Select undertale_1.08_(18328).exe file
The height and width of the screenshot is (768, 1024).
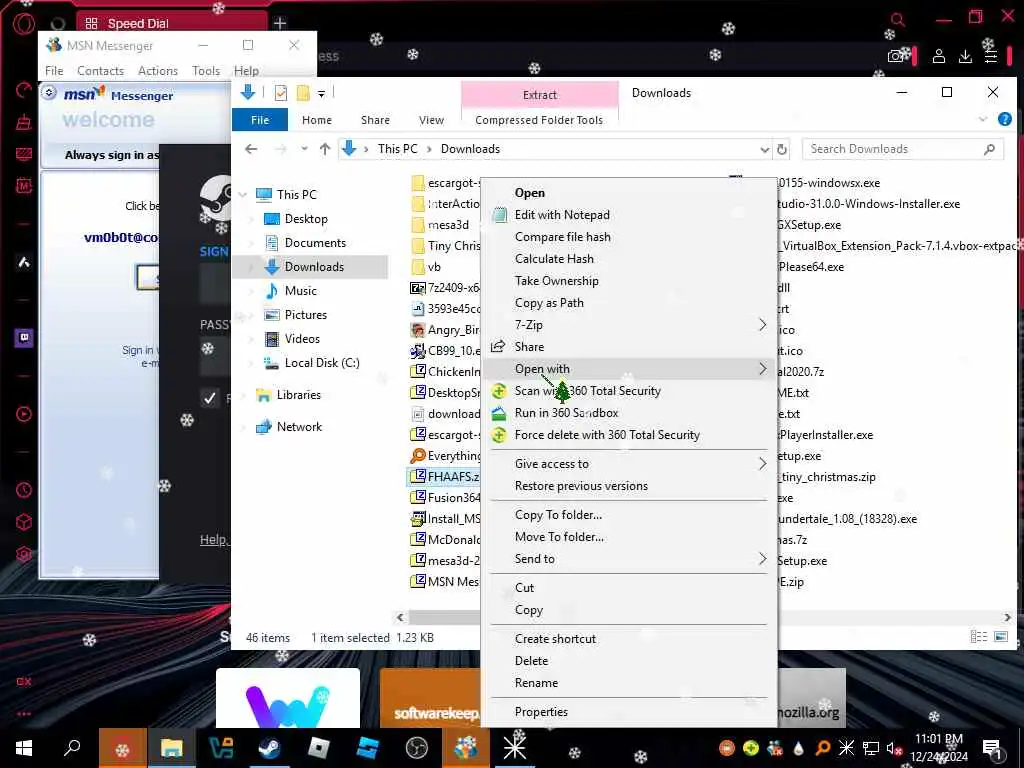pos(847,519)
